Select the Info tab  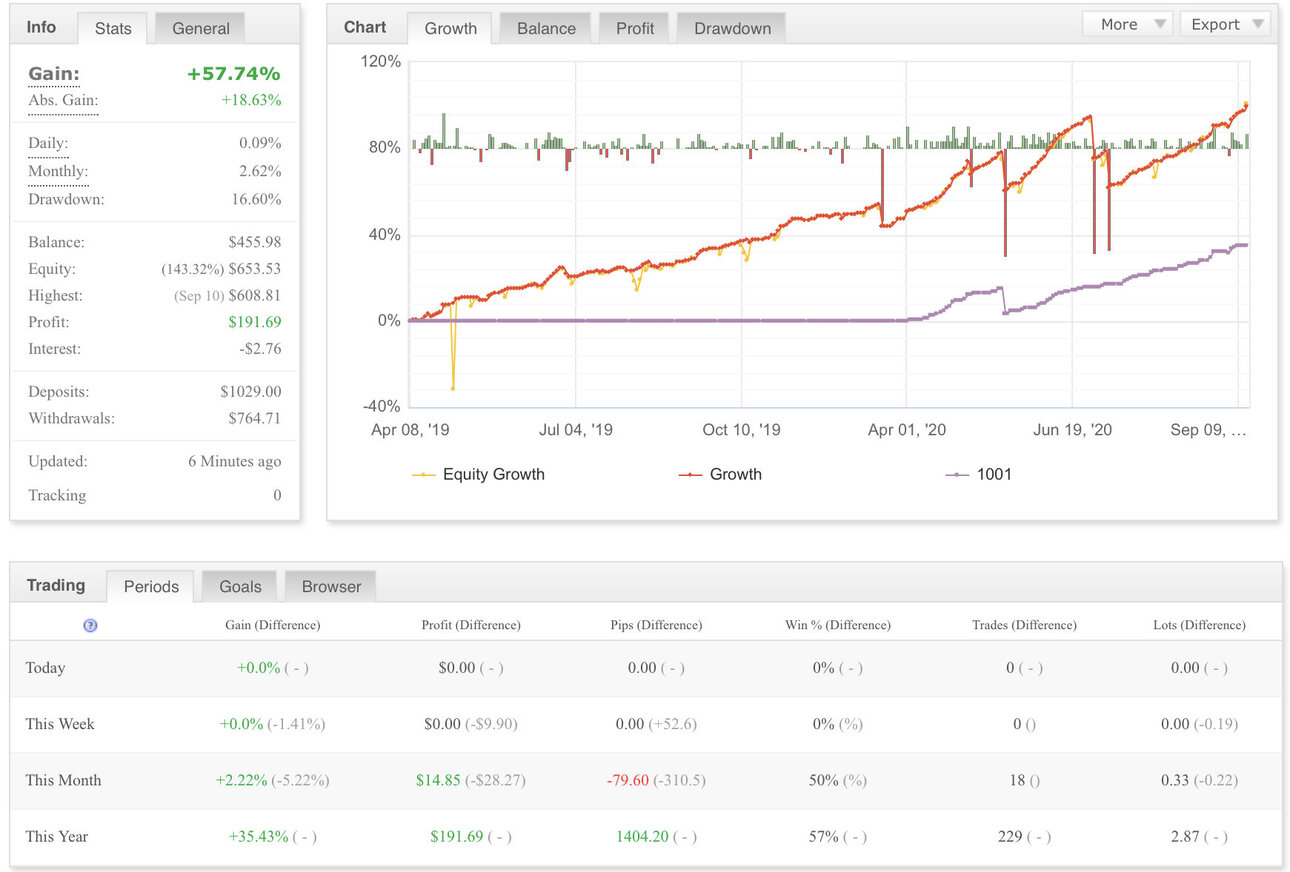tap(41, 27)
